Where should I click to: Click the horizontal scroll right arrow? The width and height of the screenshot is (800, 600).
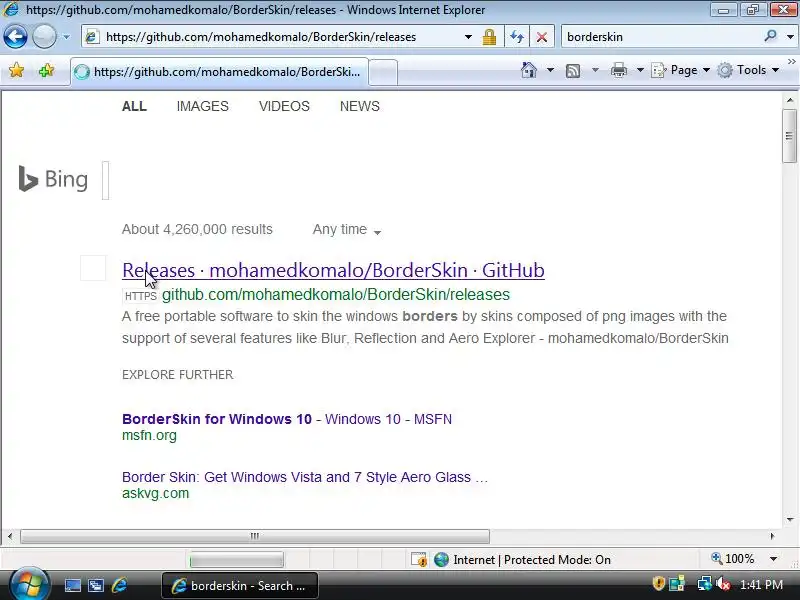[772, 536]
